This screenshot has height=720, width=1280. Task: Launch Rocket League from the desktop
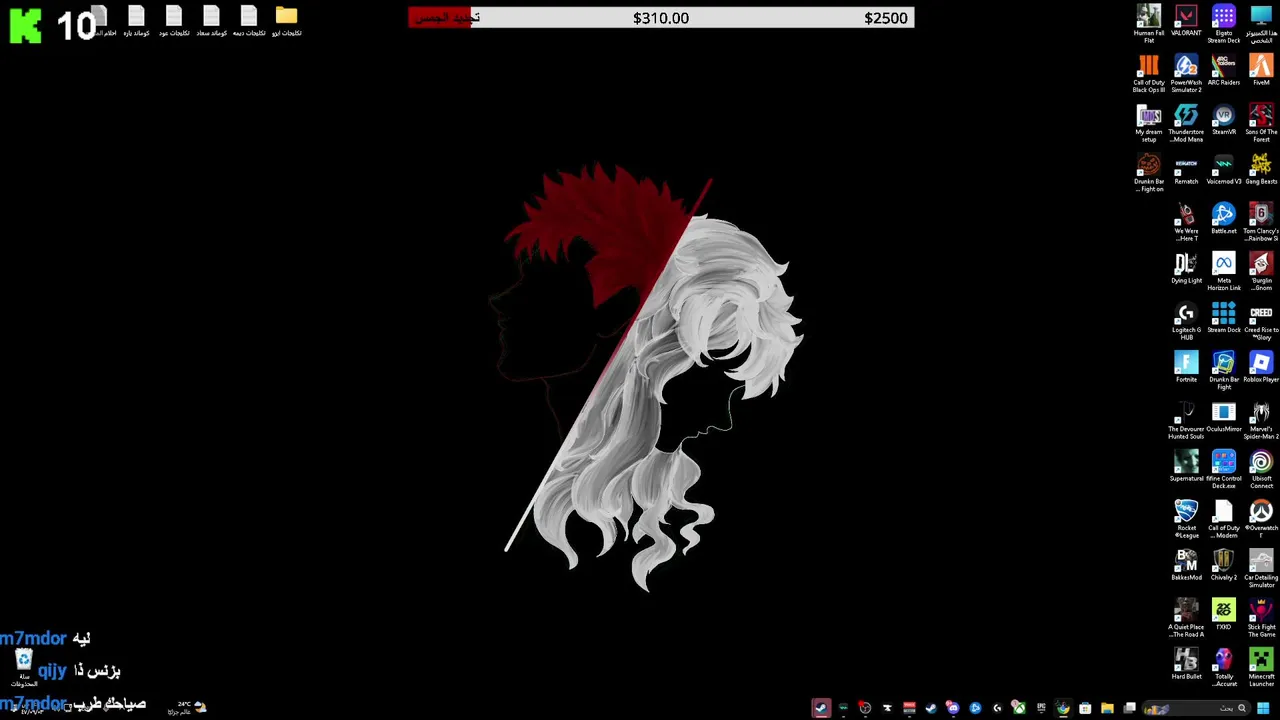(1186, 519)
